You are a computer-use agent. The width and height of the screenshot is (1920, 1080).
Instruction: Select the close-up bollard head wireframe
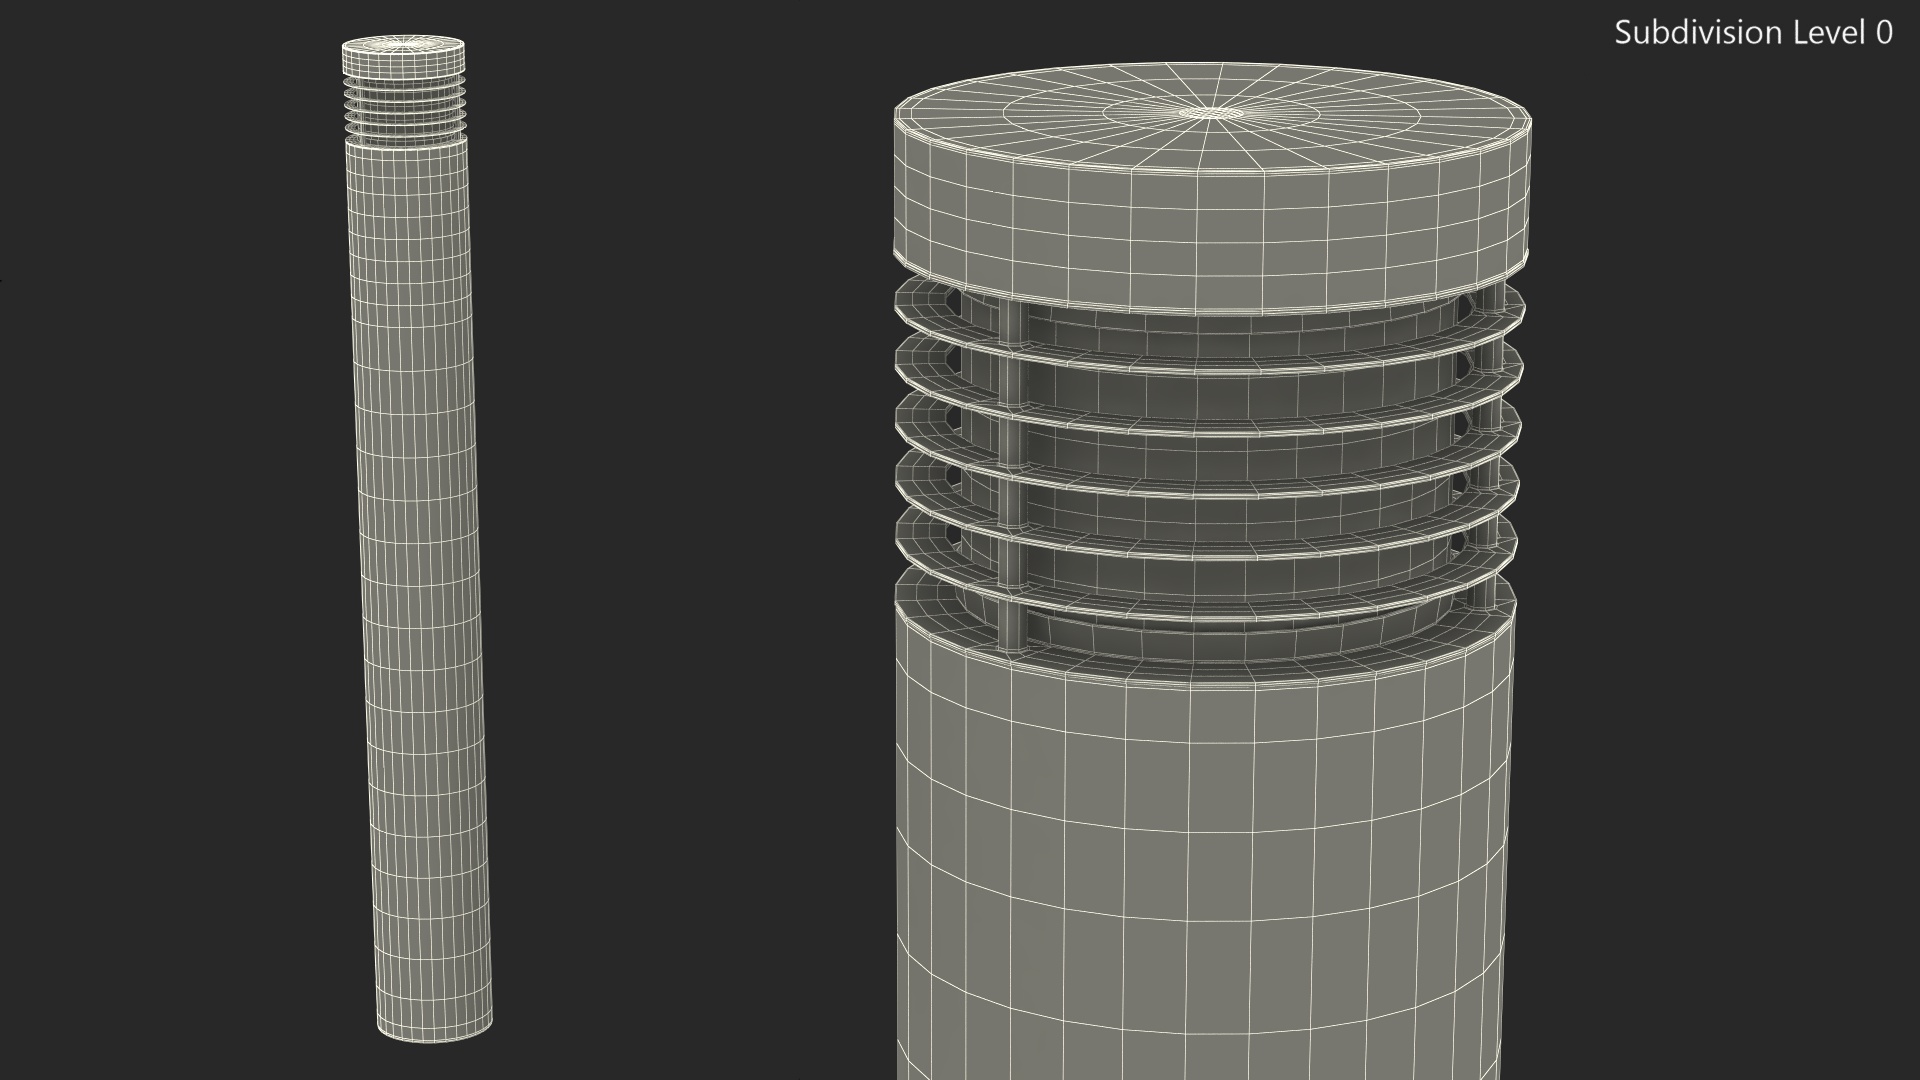click(1211, 571)
